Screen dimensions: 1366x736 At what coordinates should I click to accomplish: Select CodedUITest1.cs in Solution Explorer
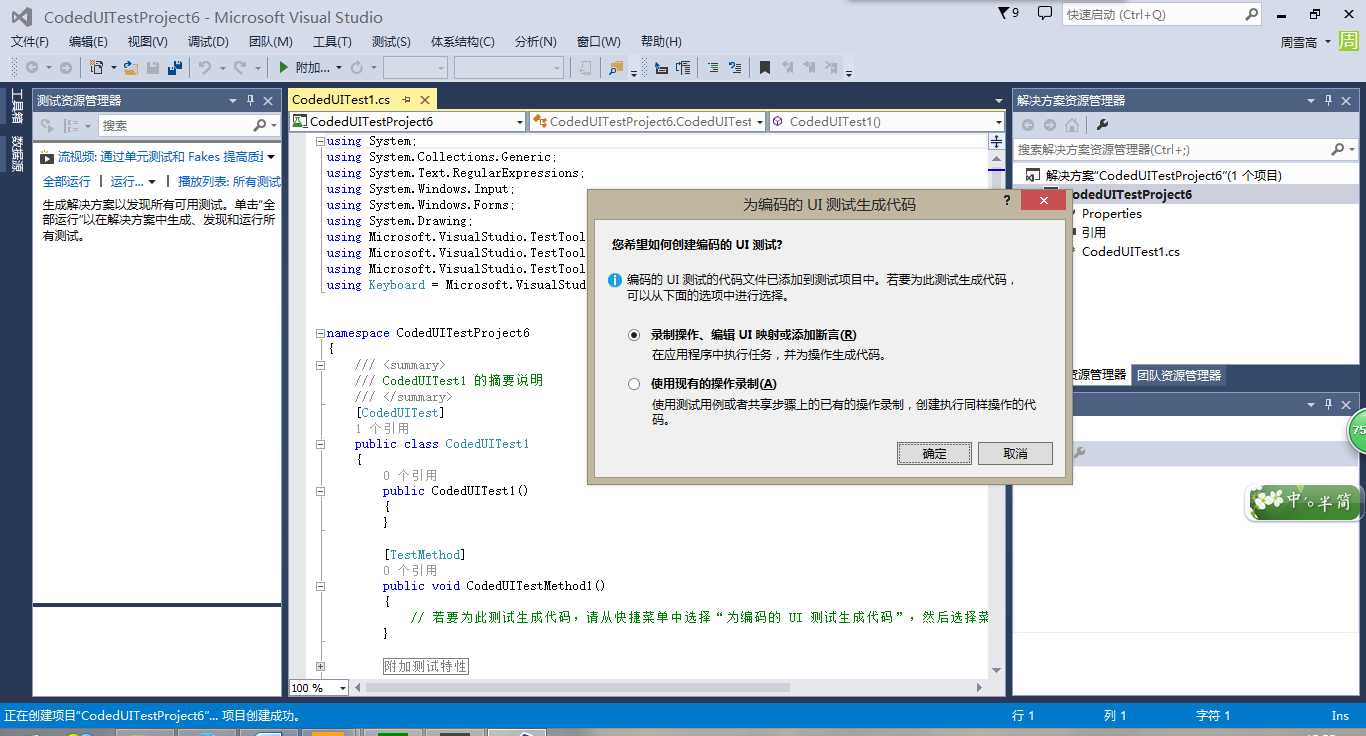[x=1130, y=252]
